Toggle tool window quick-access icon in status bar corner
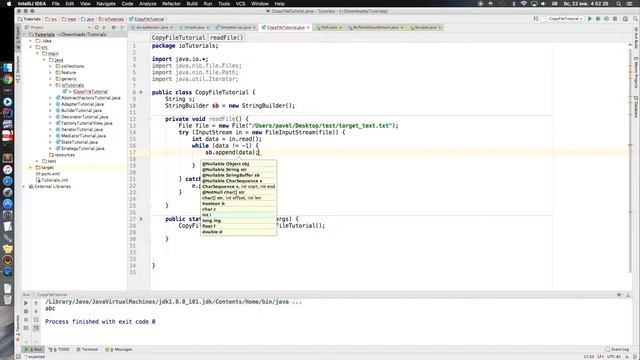The height and width of the screenshot is (360, 640). click(x=18, y=357)
